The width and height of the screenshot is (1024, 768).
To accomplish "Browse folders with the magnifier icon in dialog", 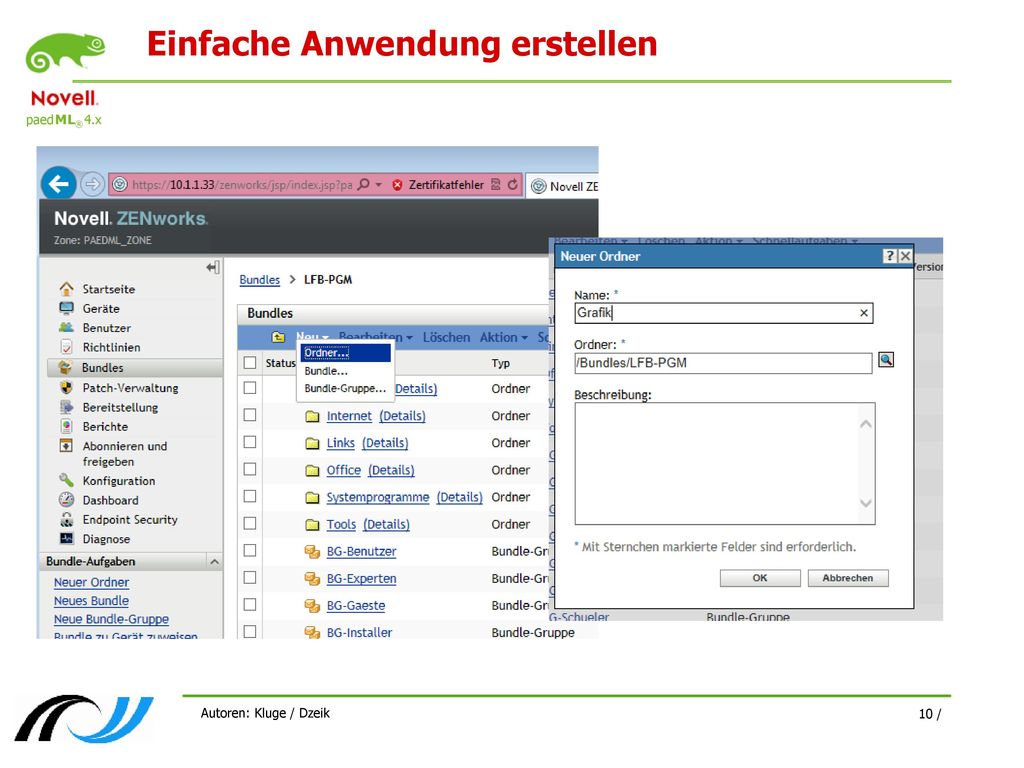I will click(886, 360).
